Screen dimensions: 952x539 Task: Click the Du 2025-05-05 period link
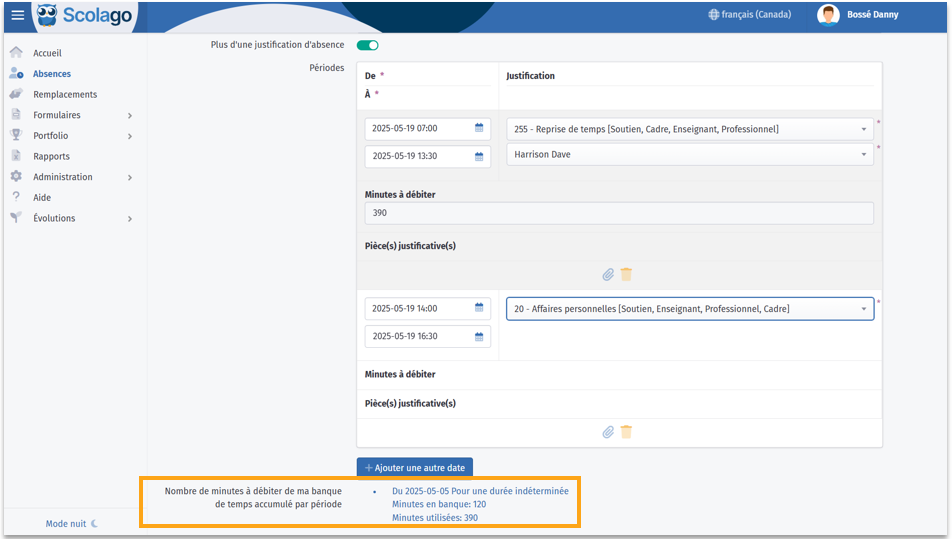pyautogui.click(x=480, y=490)
